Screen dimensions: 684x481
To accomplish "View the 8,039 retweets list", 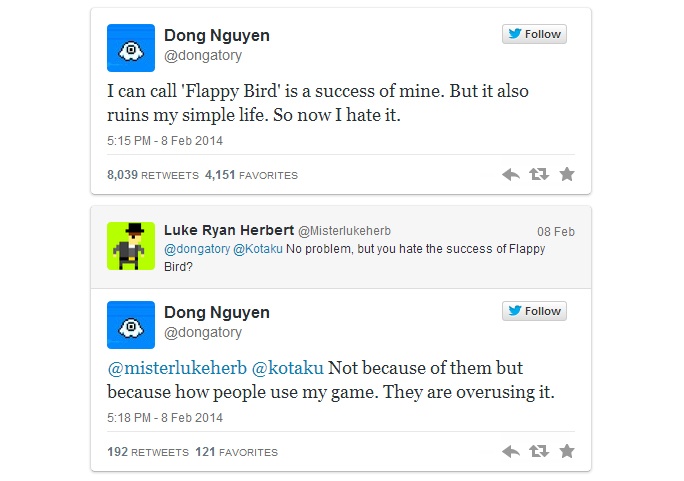I will [x=153, y=175].
